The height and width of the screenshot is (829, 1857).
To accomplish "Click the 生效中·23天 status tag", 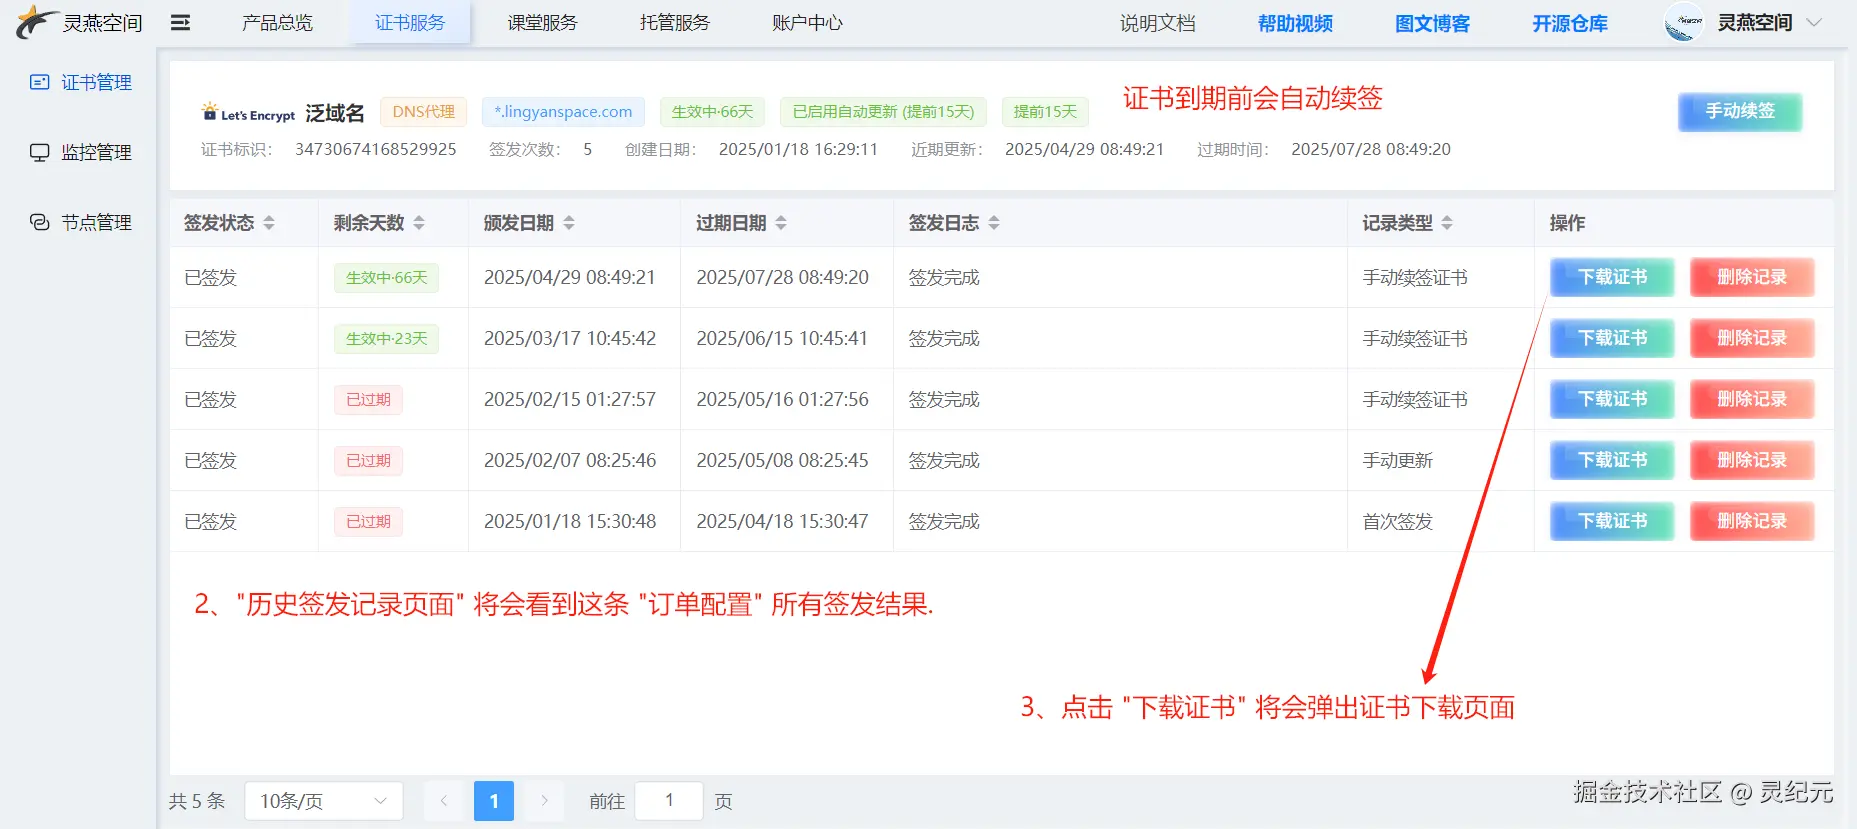I will (x=386, y=339).
